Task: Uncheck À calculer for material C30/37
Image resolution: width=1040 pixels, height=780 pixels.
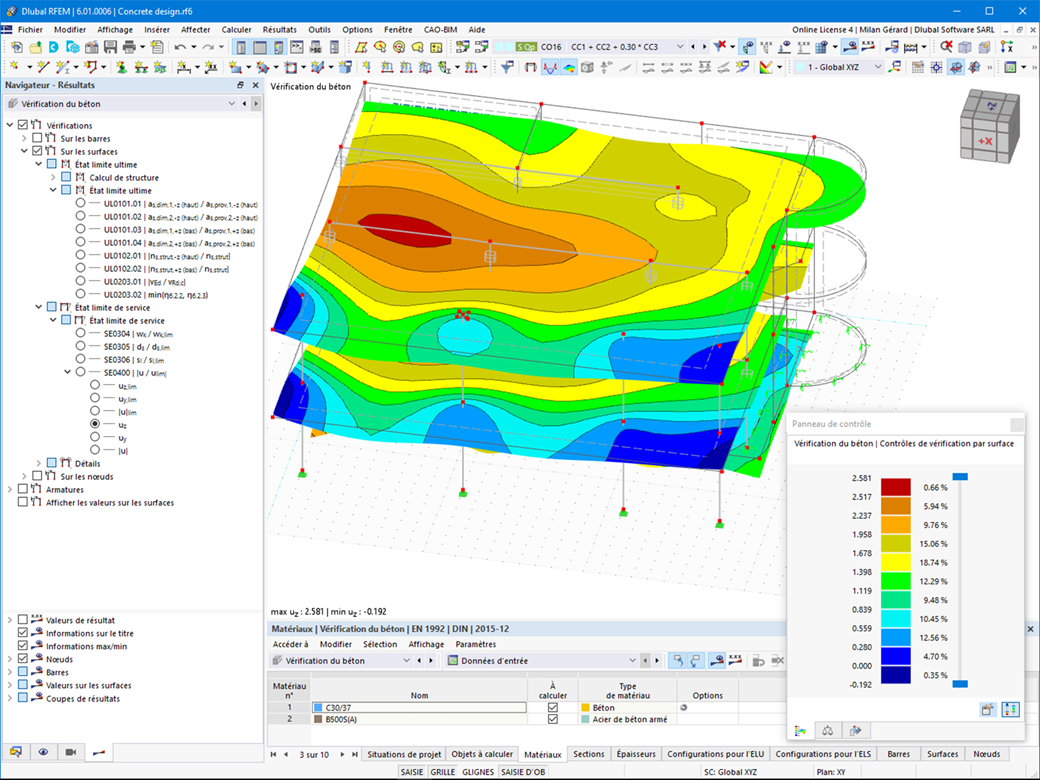Action: click(x=552, y=708)
